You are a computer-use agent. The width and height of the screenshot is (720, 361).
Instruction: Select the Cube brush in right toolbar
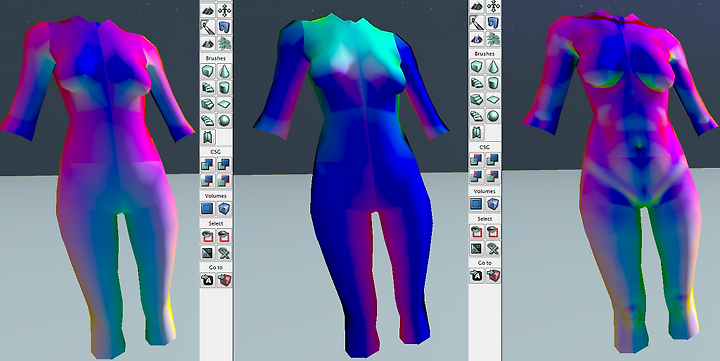point(477,67)
